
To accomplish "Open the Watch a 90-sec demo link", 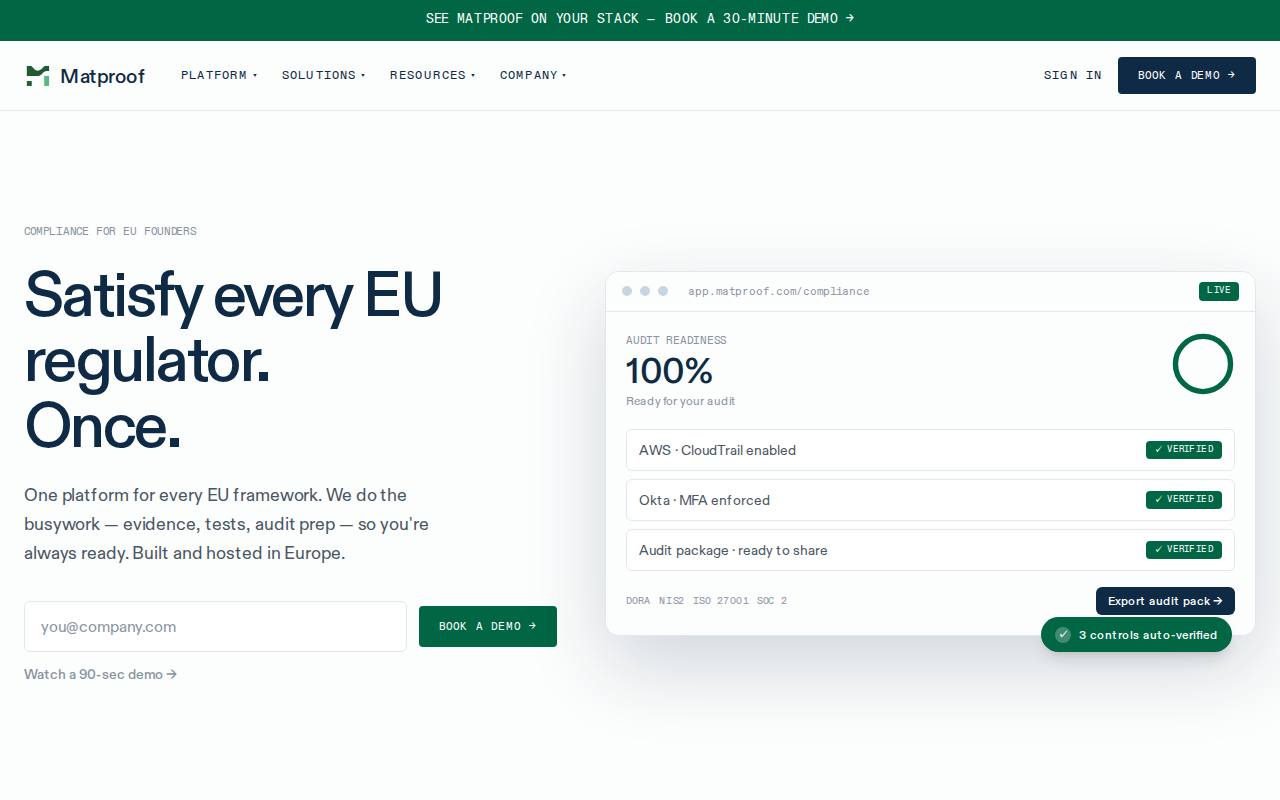I will 100,674.
